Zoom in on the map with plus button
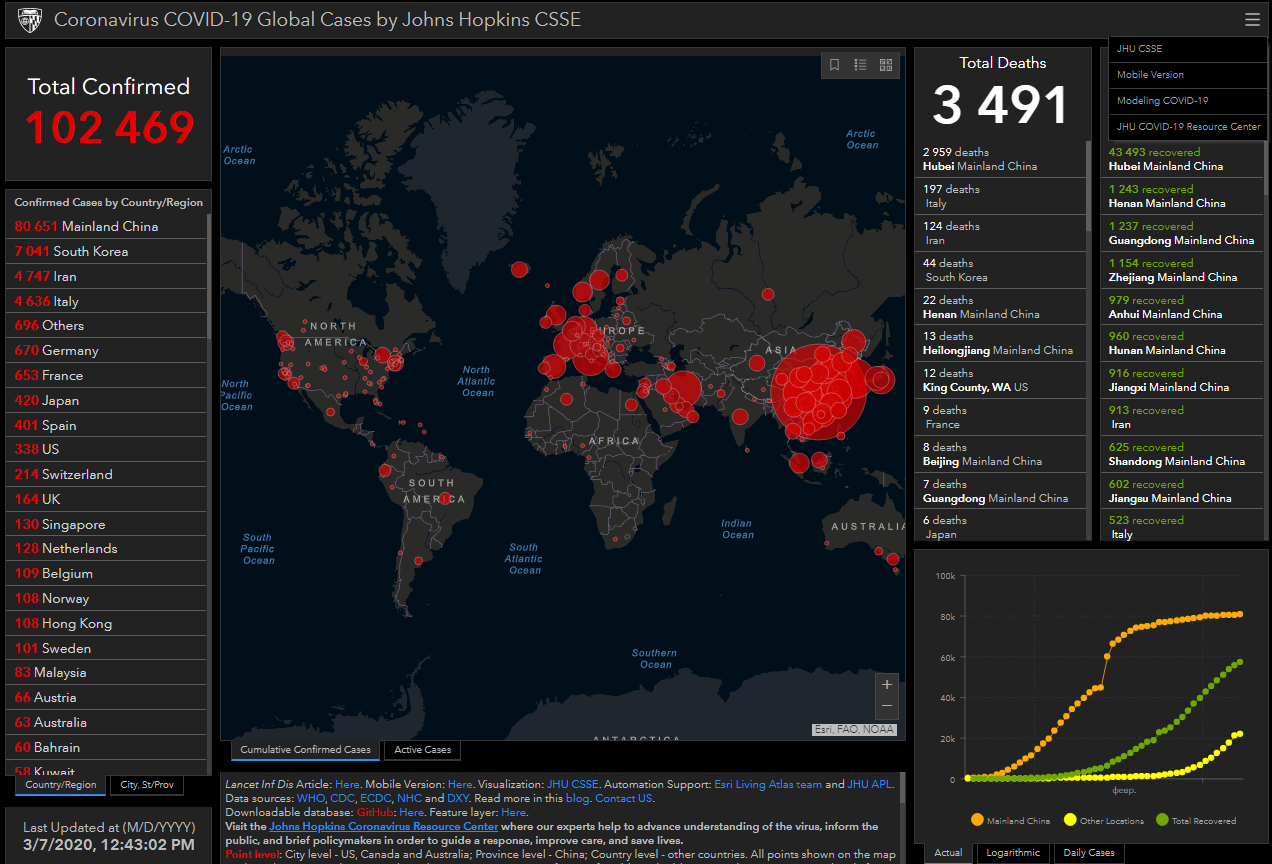The height and width of the screenshot is (864, 1272). [x=886, y=685]
